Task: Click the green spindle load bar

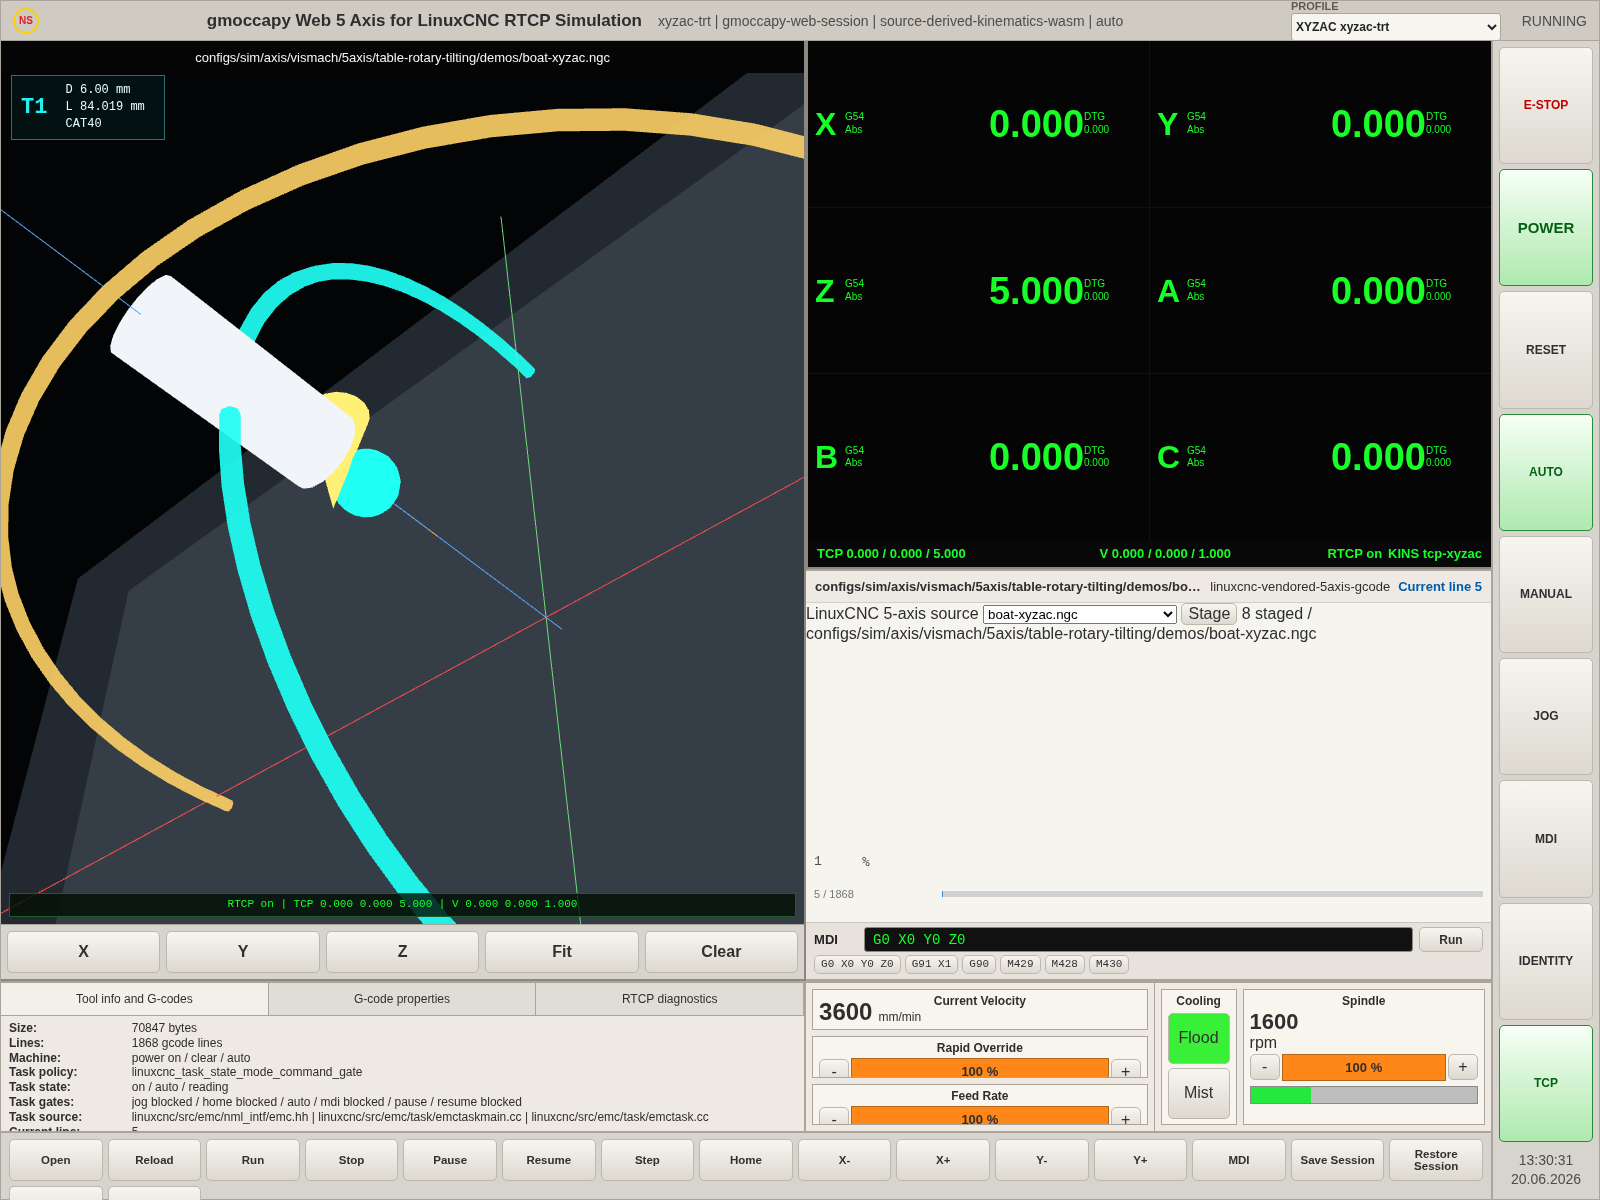Action: (1363, 1095)
